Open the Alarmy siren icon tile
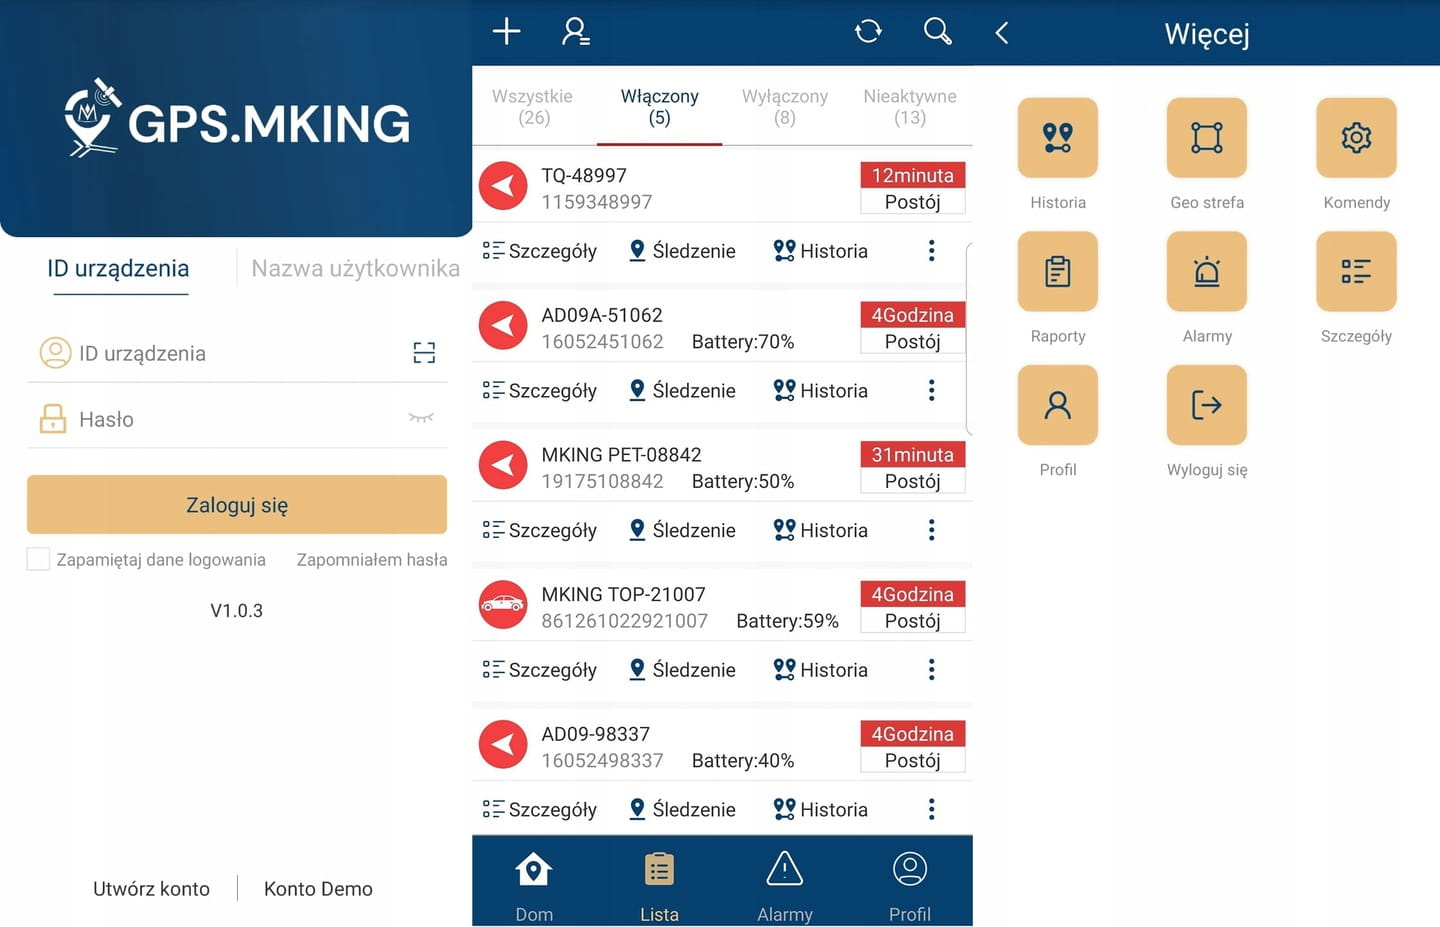1440x927 pixels. click(1206, 272)
